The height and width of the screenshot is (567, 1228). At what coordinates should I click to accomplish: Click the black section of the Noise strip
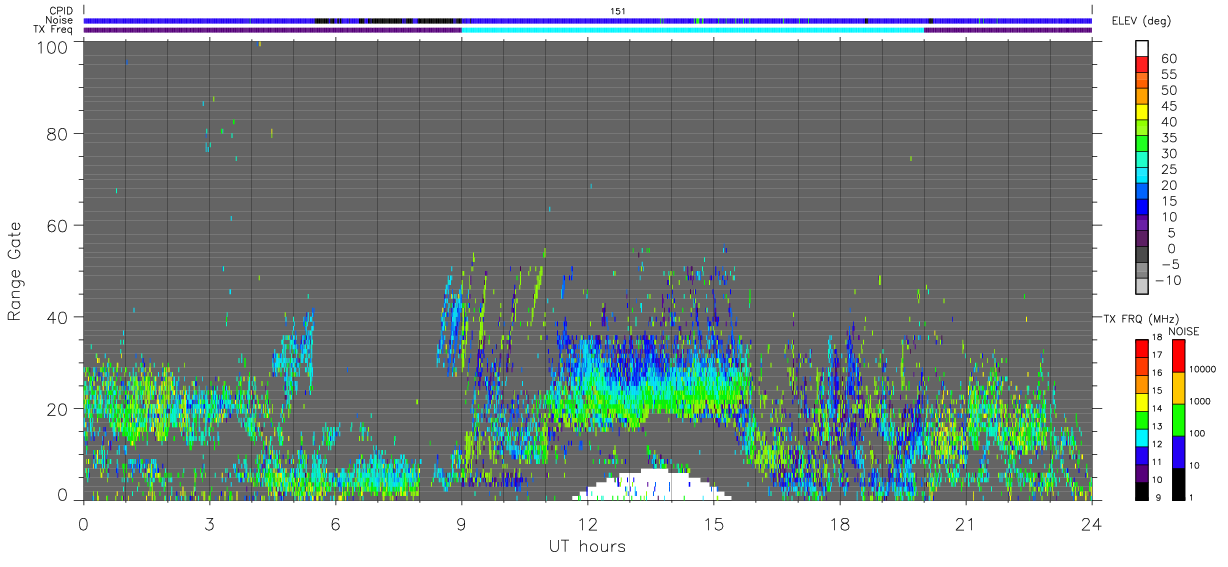388,20
